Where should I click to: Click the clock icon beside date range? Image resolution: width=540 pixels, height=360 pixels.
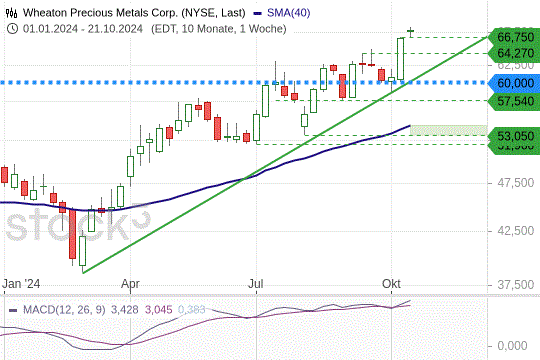click(x=12, y=29)
